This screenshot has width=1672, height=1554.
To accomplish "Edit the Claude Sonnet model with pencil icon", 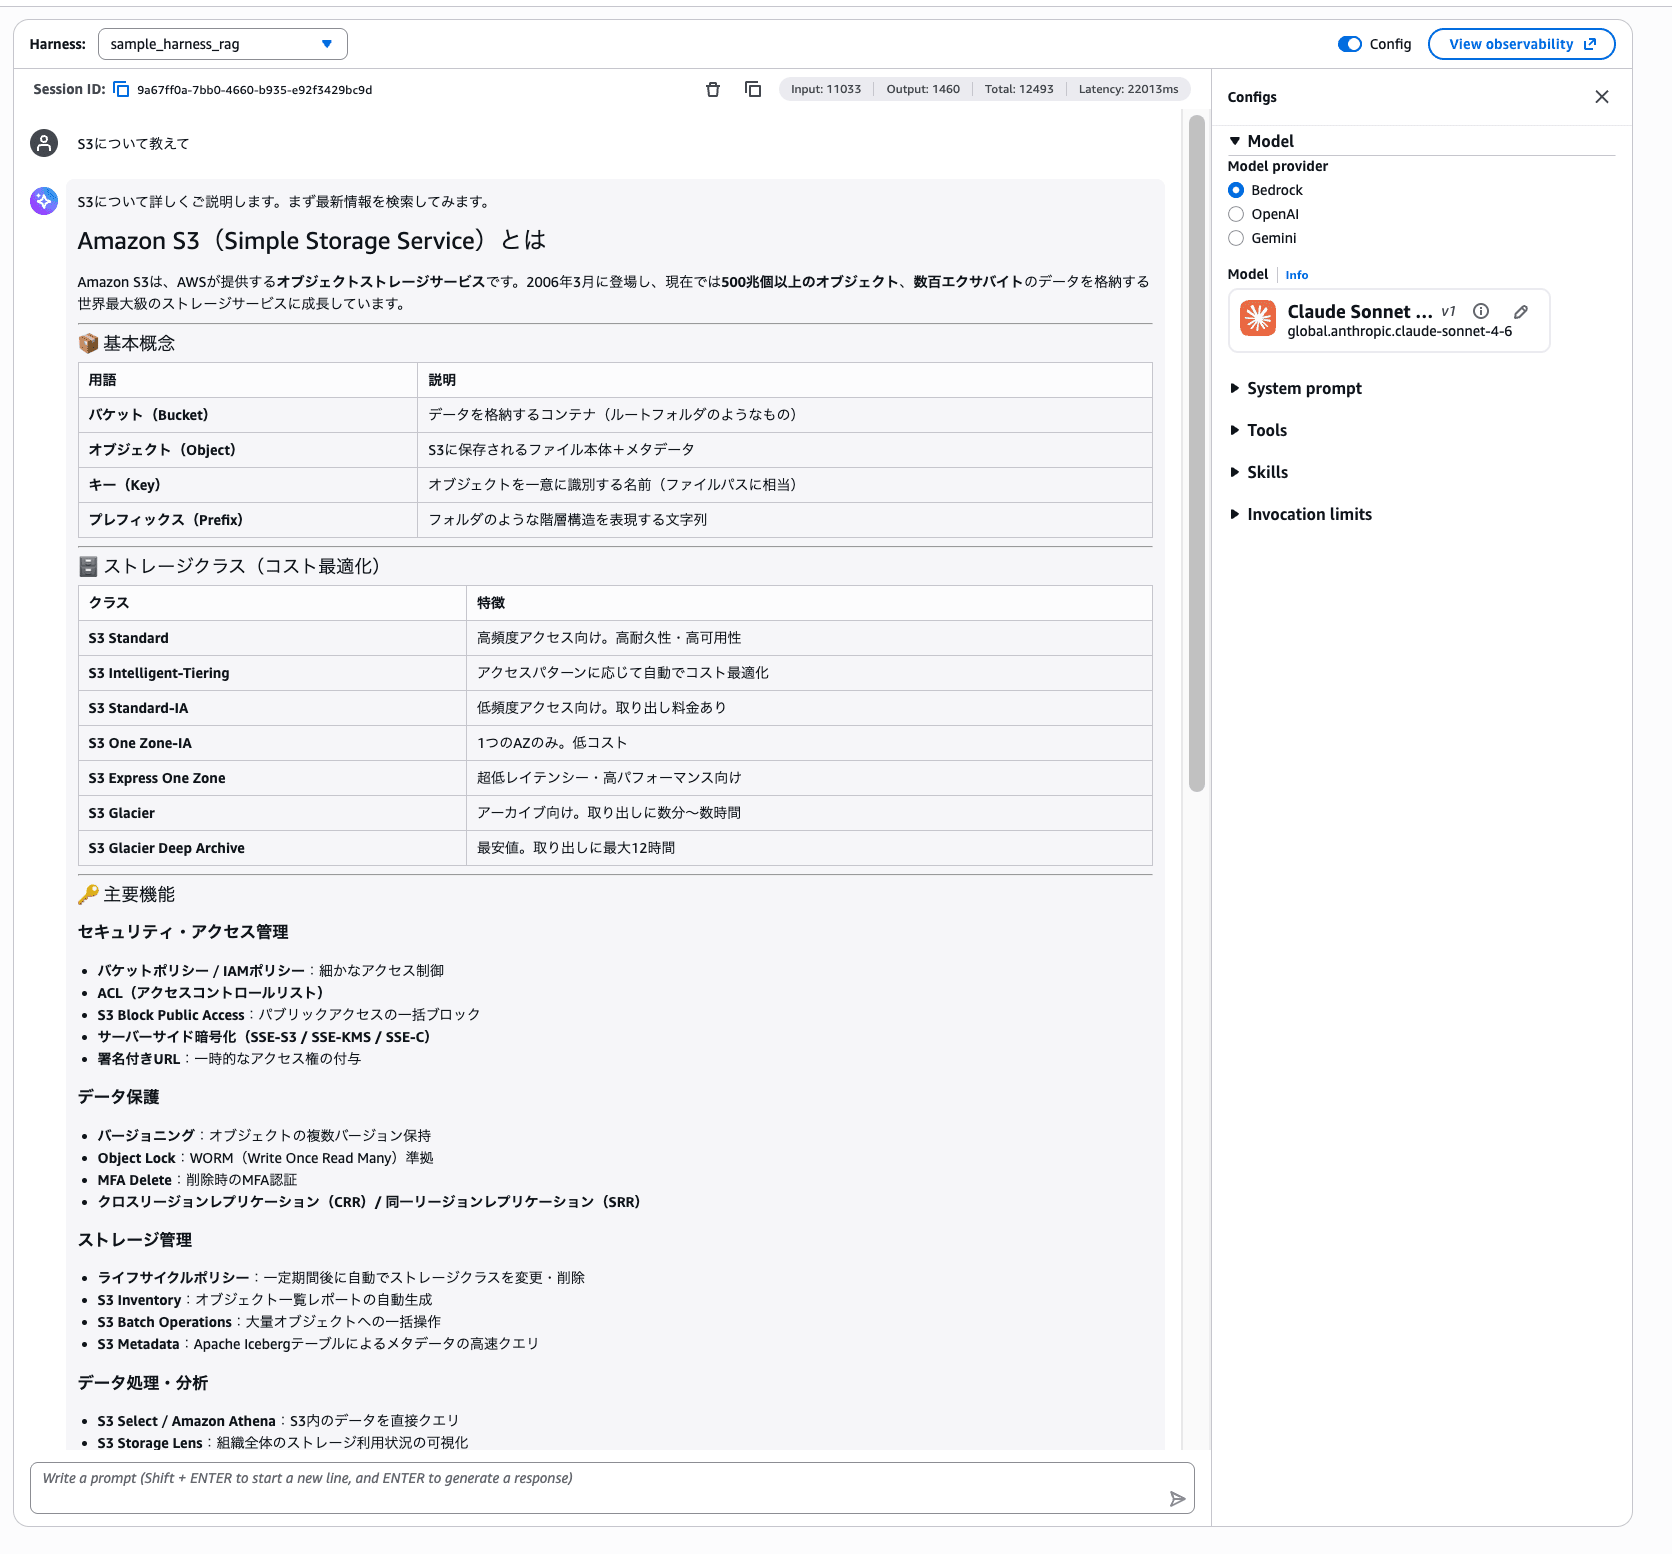I will click(x=1521, y=311).
